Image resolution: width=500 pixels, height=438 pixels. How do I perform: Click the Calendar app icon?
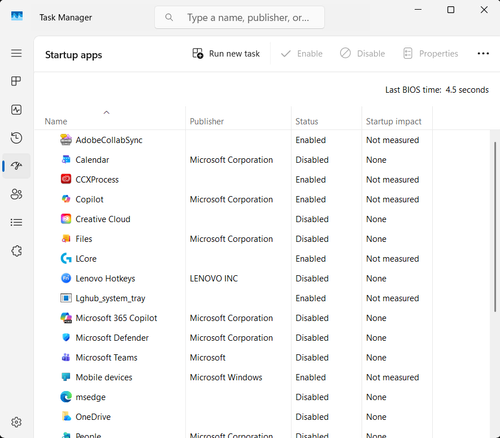coord(66,160)
